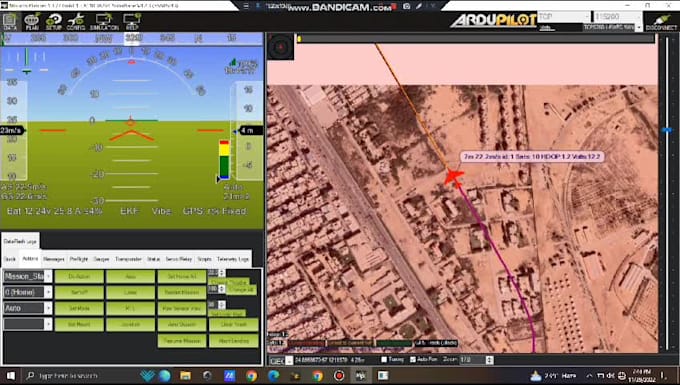Expand the empty mount mode dropdown
680x385 pixels.
point(48,324)
